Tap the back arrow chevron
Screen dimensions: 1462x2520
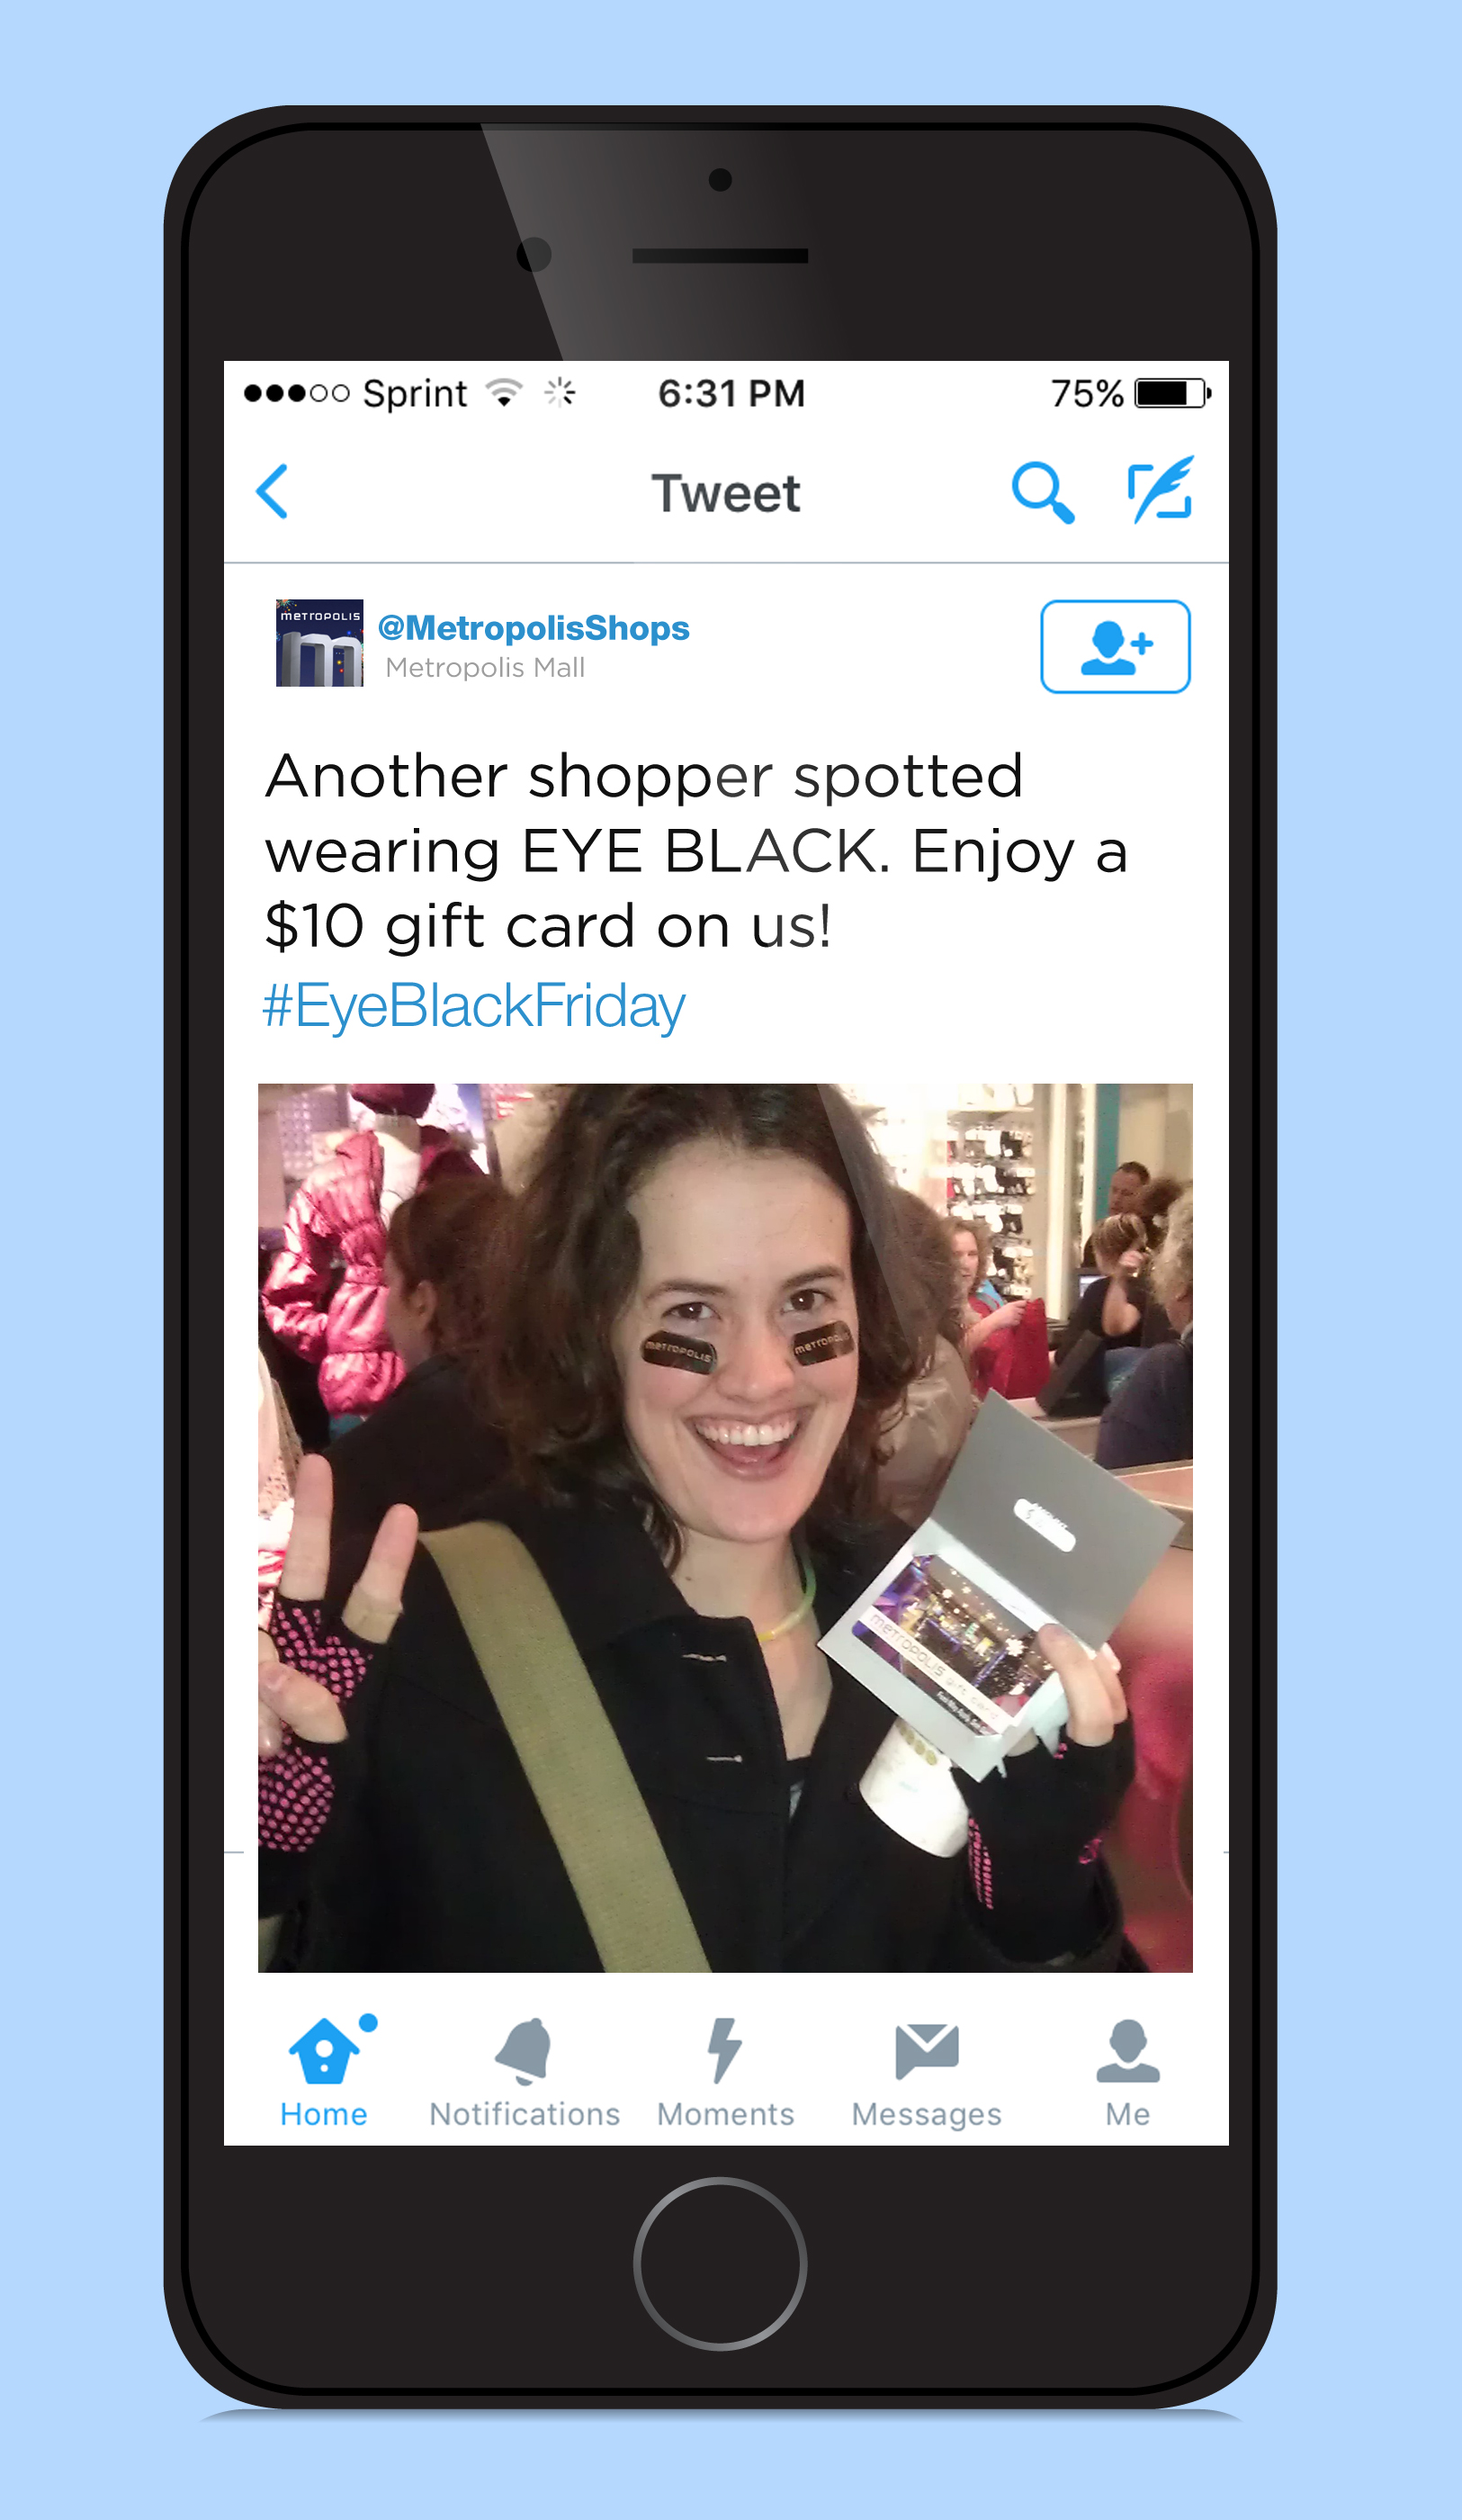click(x=272, y=491)
